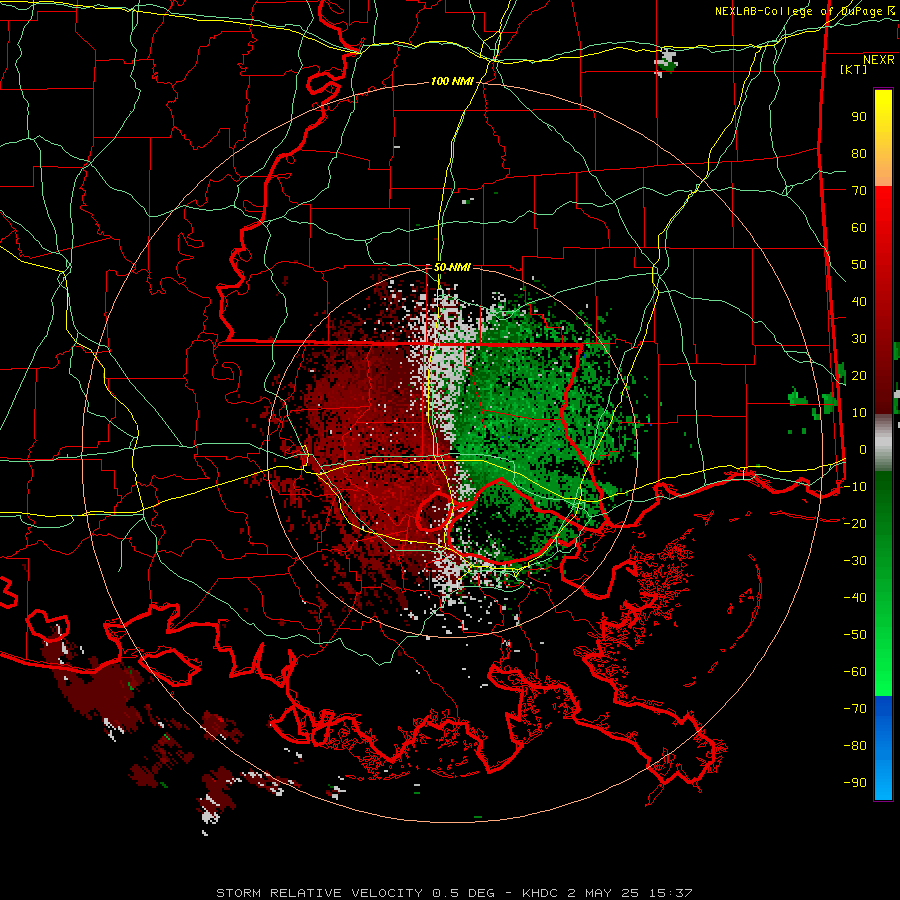The width and height of the screenshot is (900, 900).
Task: Click the 10 value on velocity scale
Action: coord(859,413)
